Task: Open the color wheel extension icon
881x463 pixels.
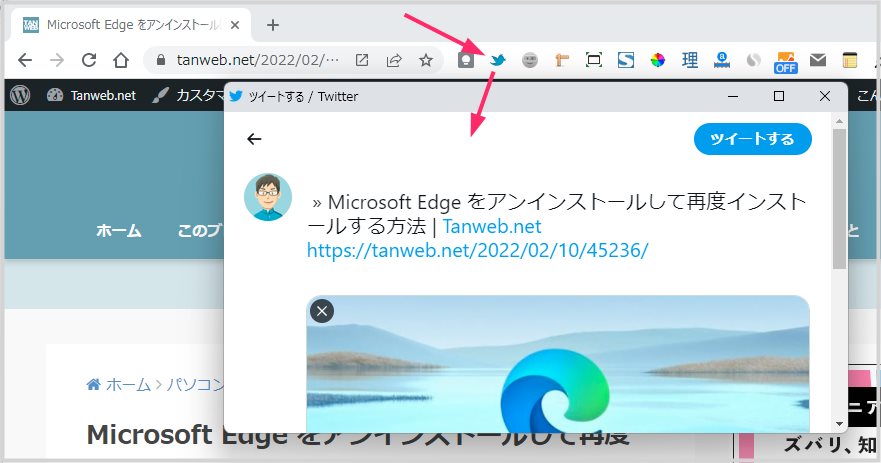Action: point(658,60)
